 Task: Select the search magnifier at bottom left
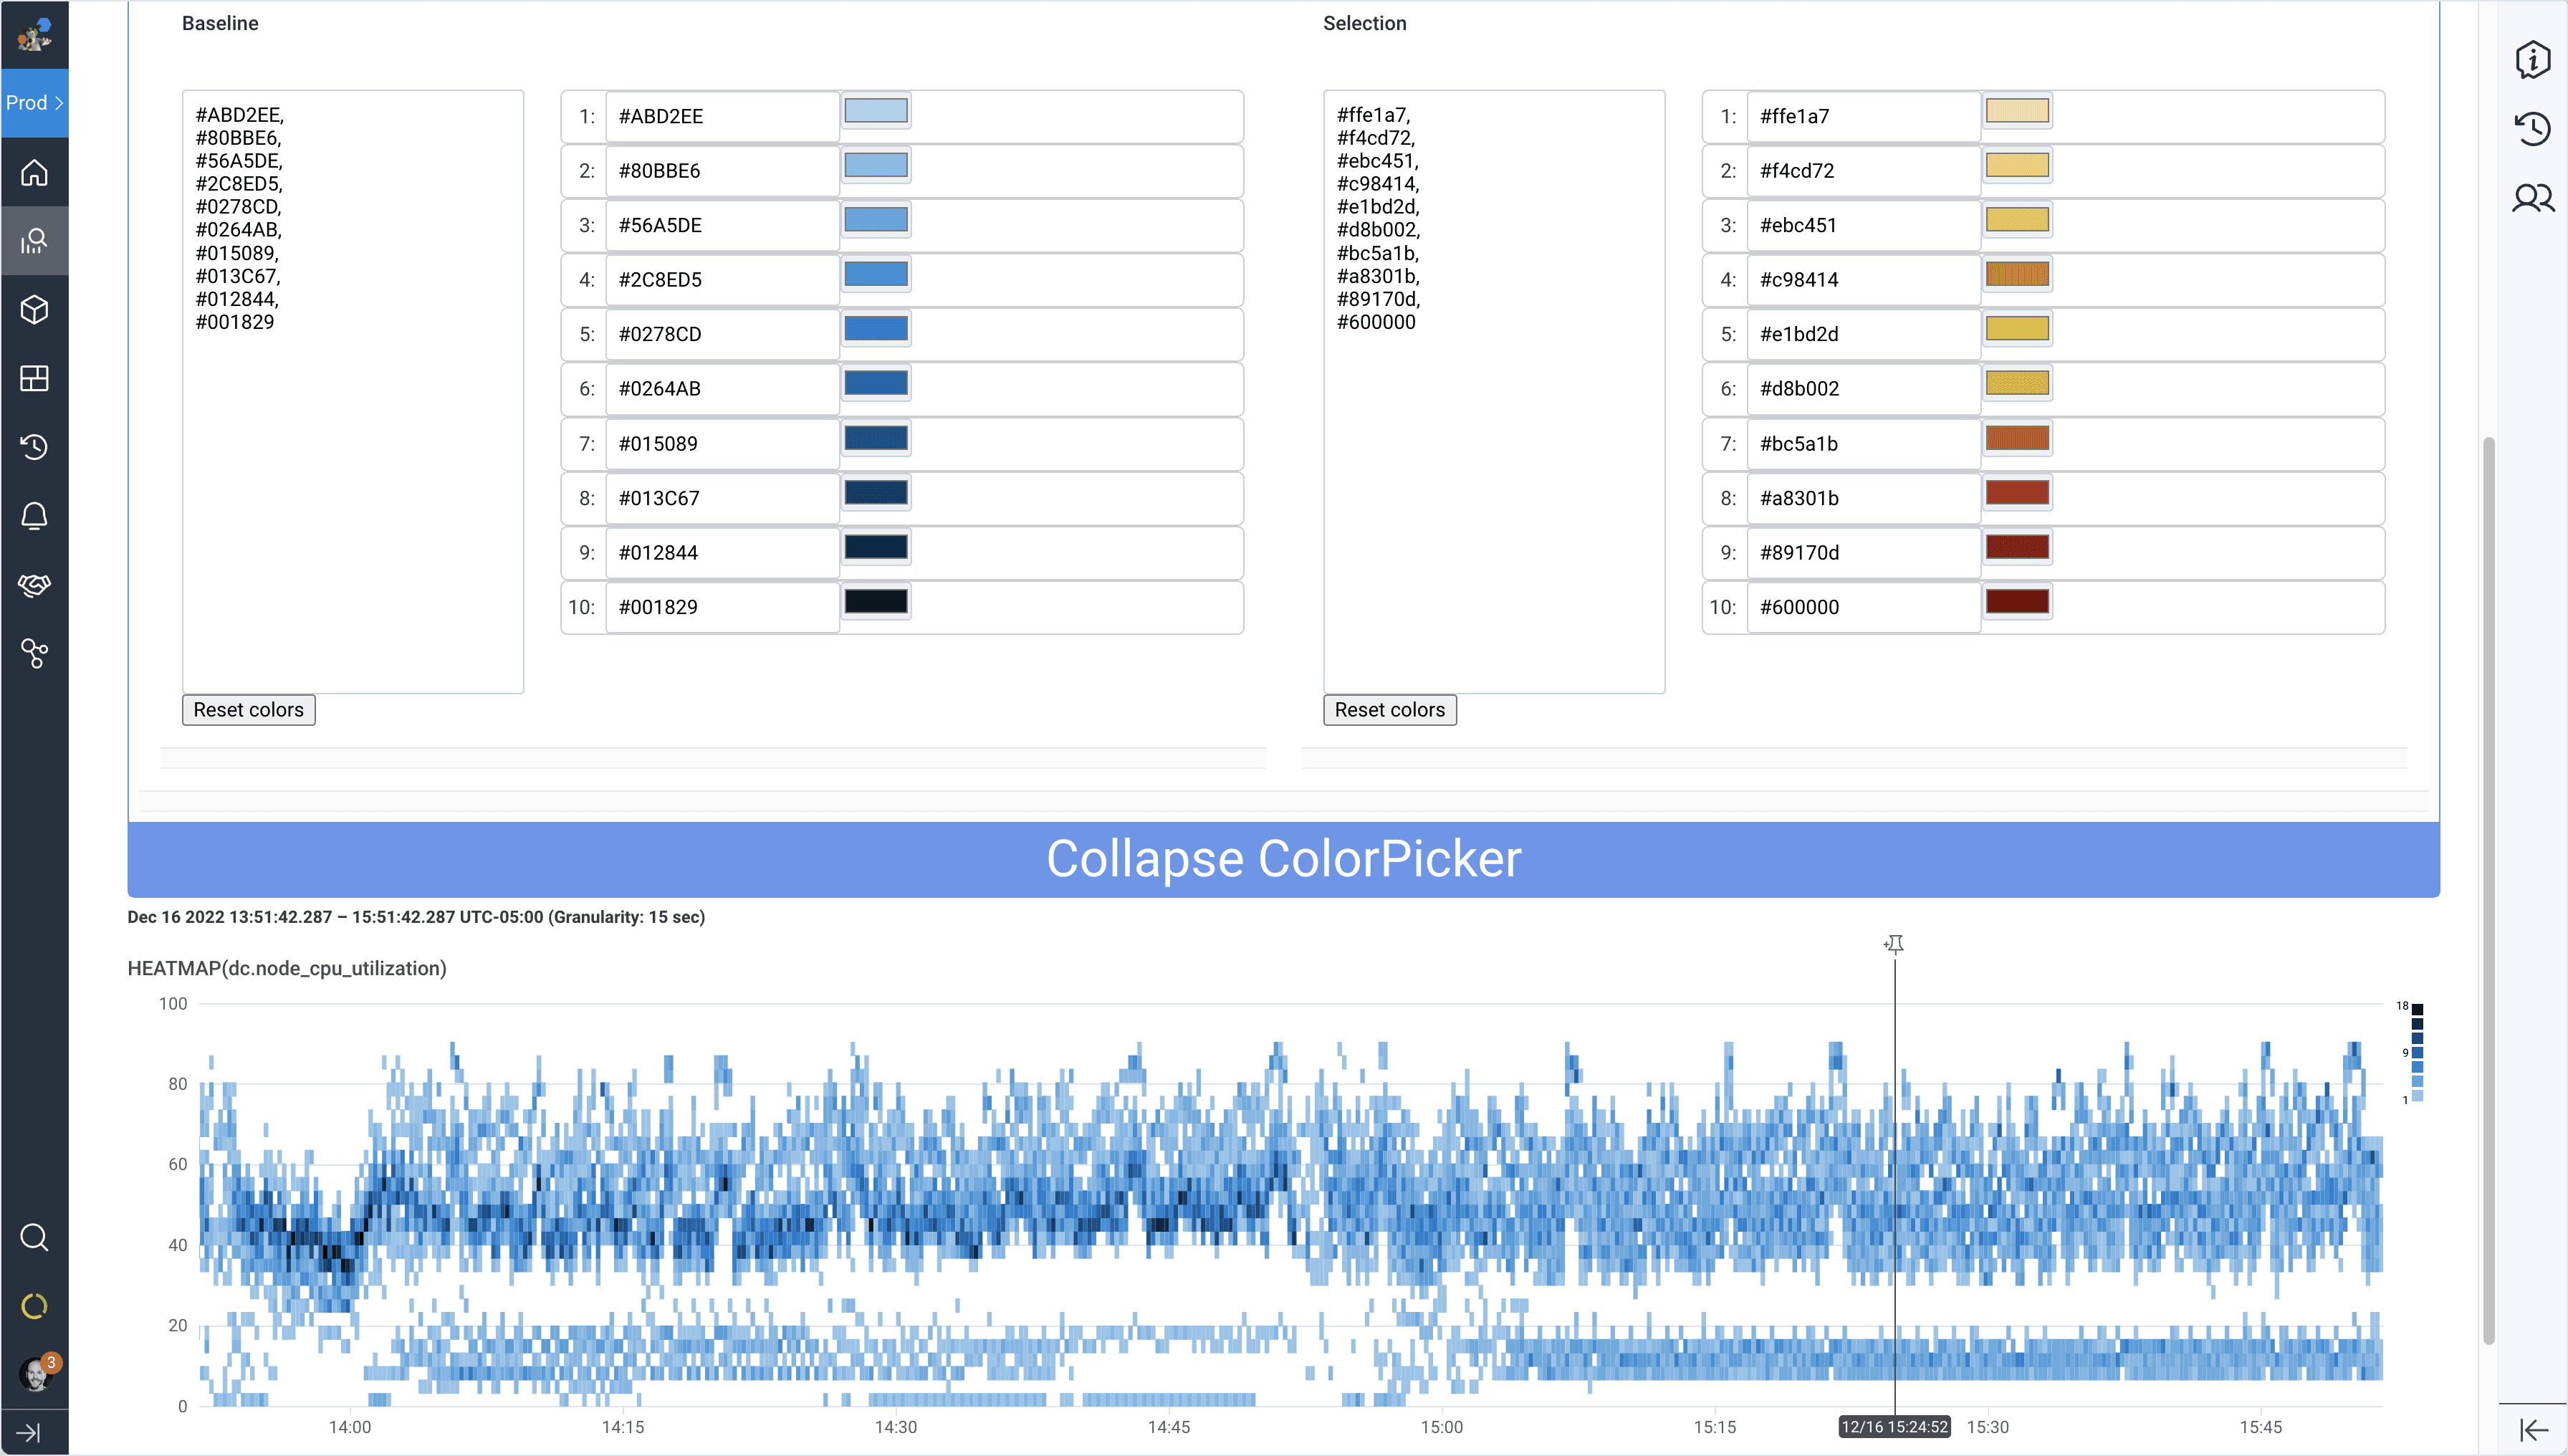pyautogui.click(x=34, y=1237)
